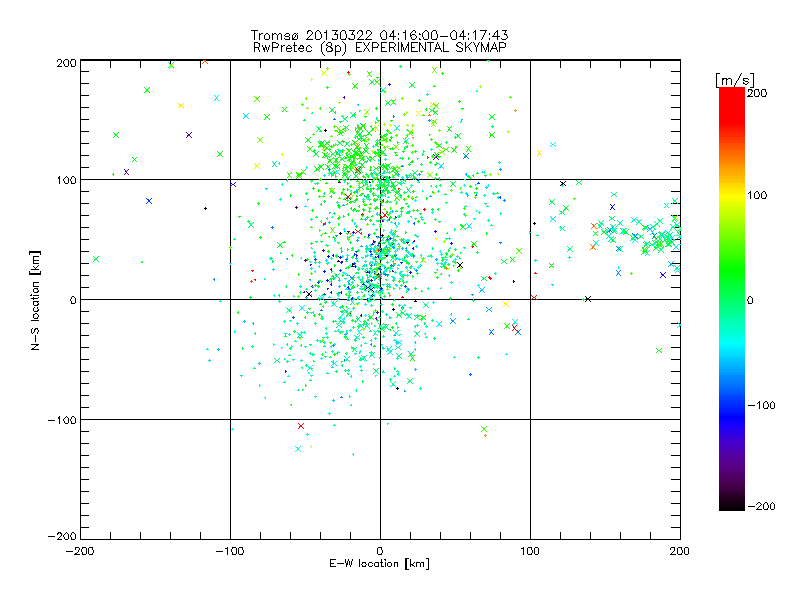This screenshot has width=800, height=600.
Task: Click the green X marker at the far left near 35 km north
Action: click(x=96, y=259)
